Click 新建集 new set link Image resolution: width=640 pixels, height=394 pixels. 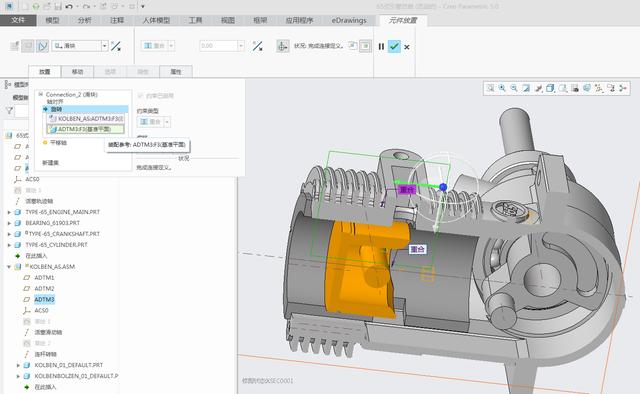coord(51,162)
